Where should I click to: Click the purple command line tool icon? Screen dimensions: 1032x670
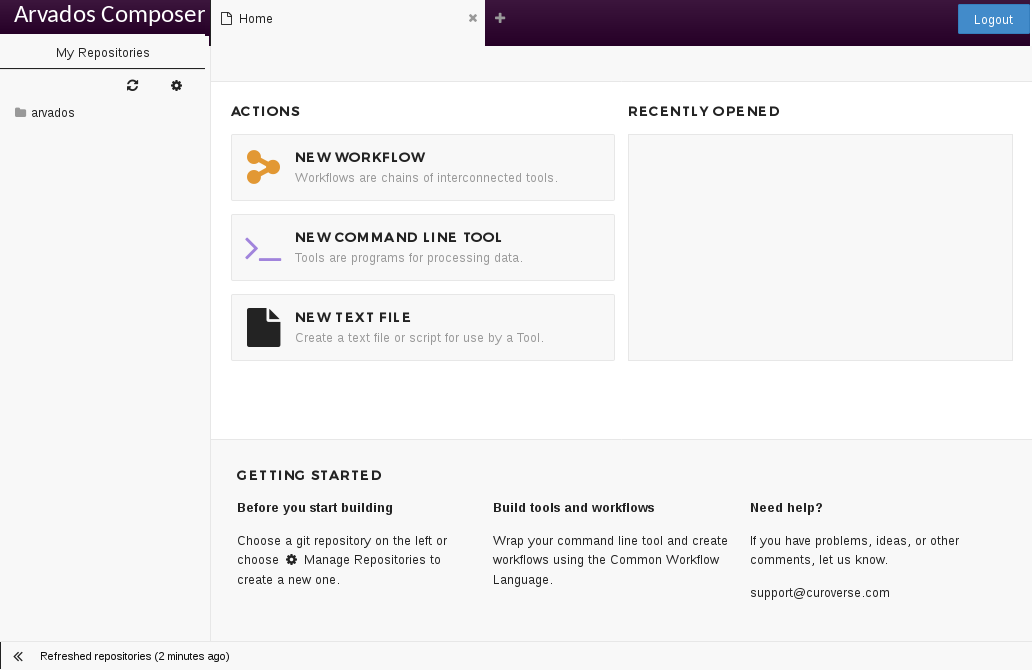pos(263,248)
